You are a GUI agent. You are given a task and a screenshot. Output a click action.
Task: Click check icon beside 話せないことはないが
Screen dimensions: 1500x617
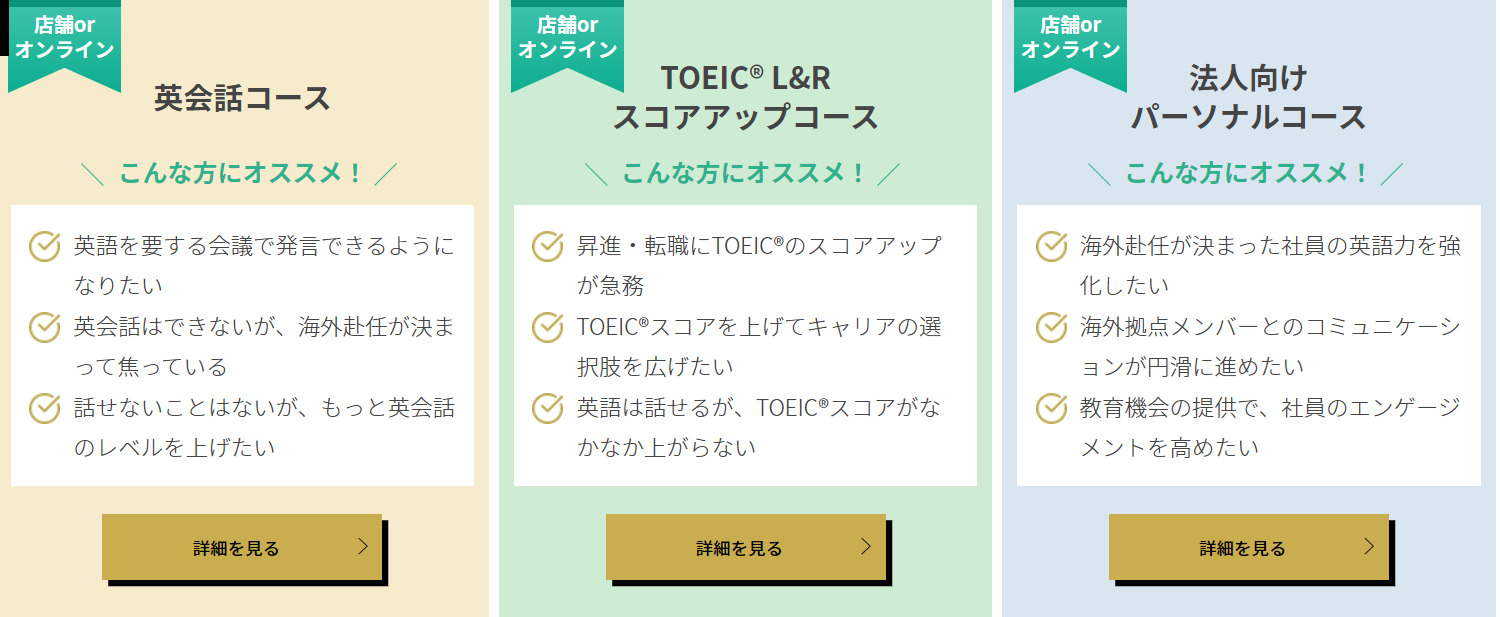pos(45,408)
